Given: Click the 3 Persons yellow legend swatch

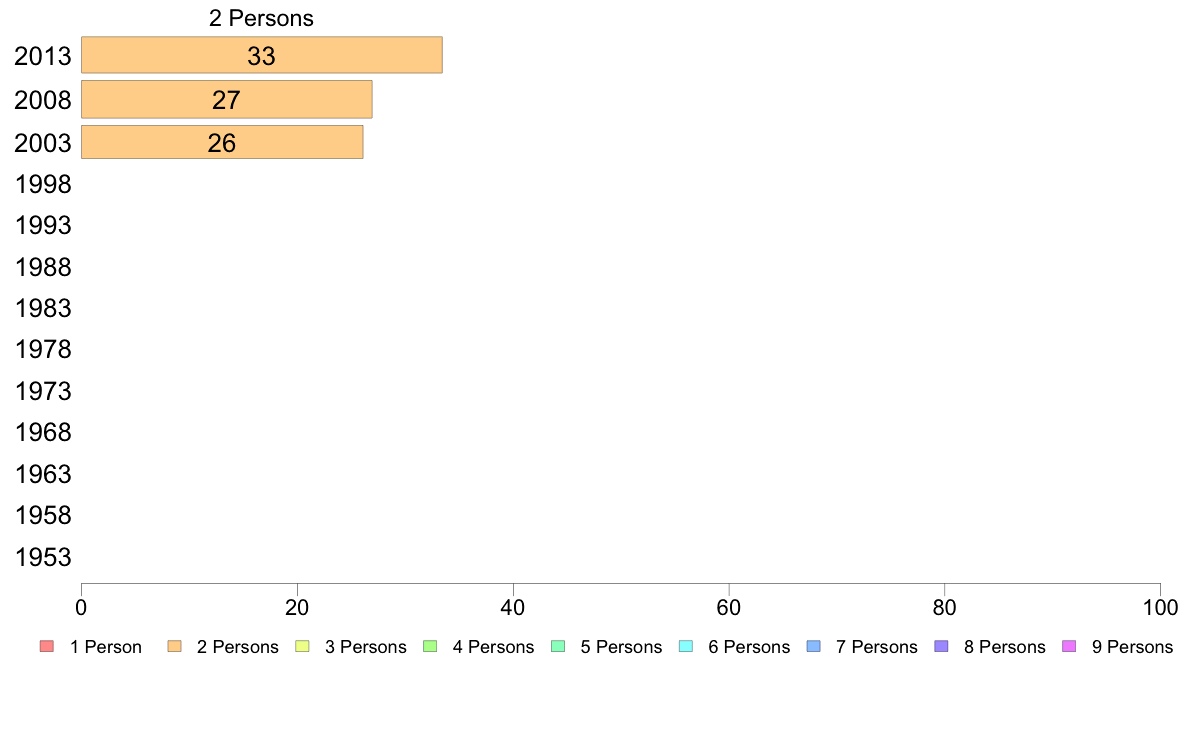Looking at the screenshot, I should 302,647.
